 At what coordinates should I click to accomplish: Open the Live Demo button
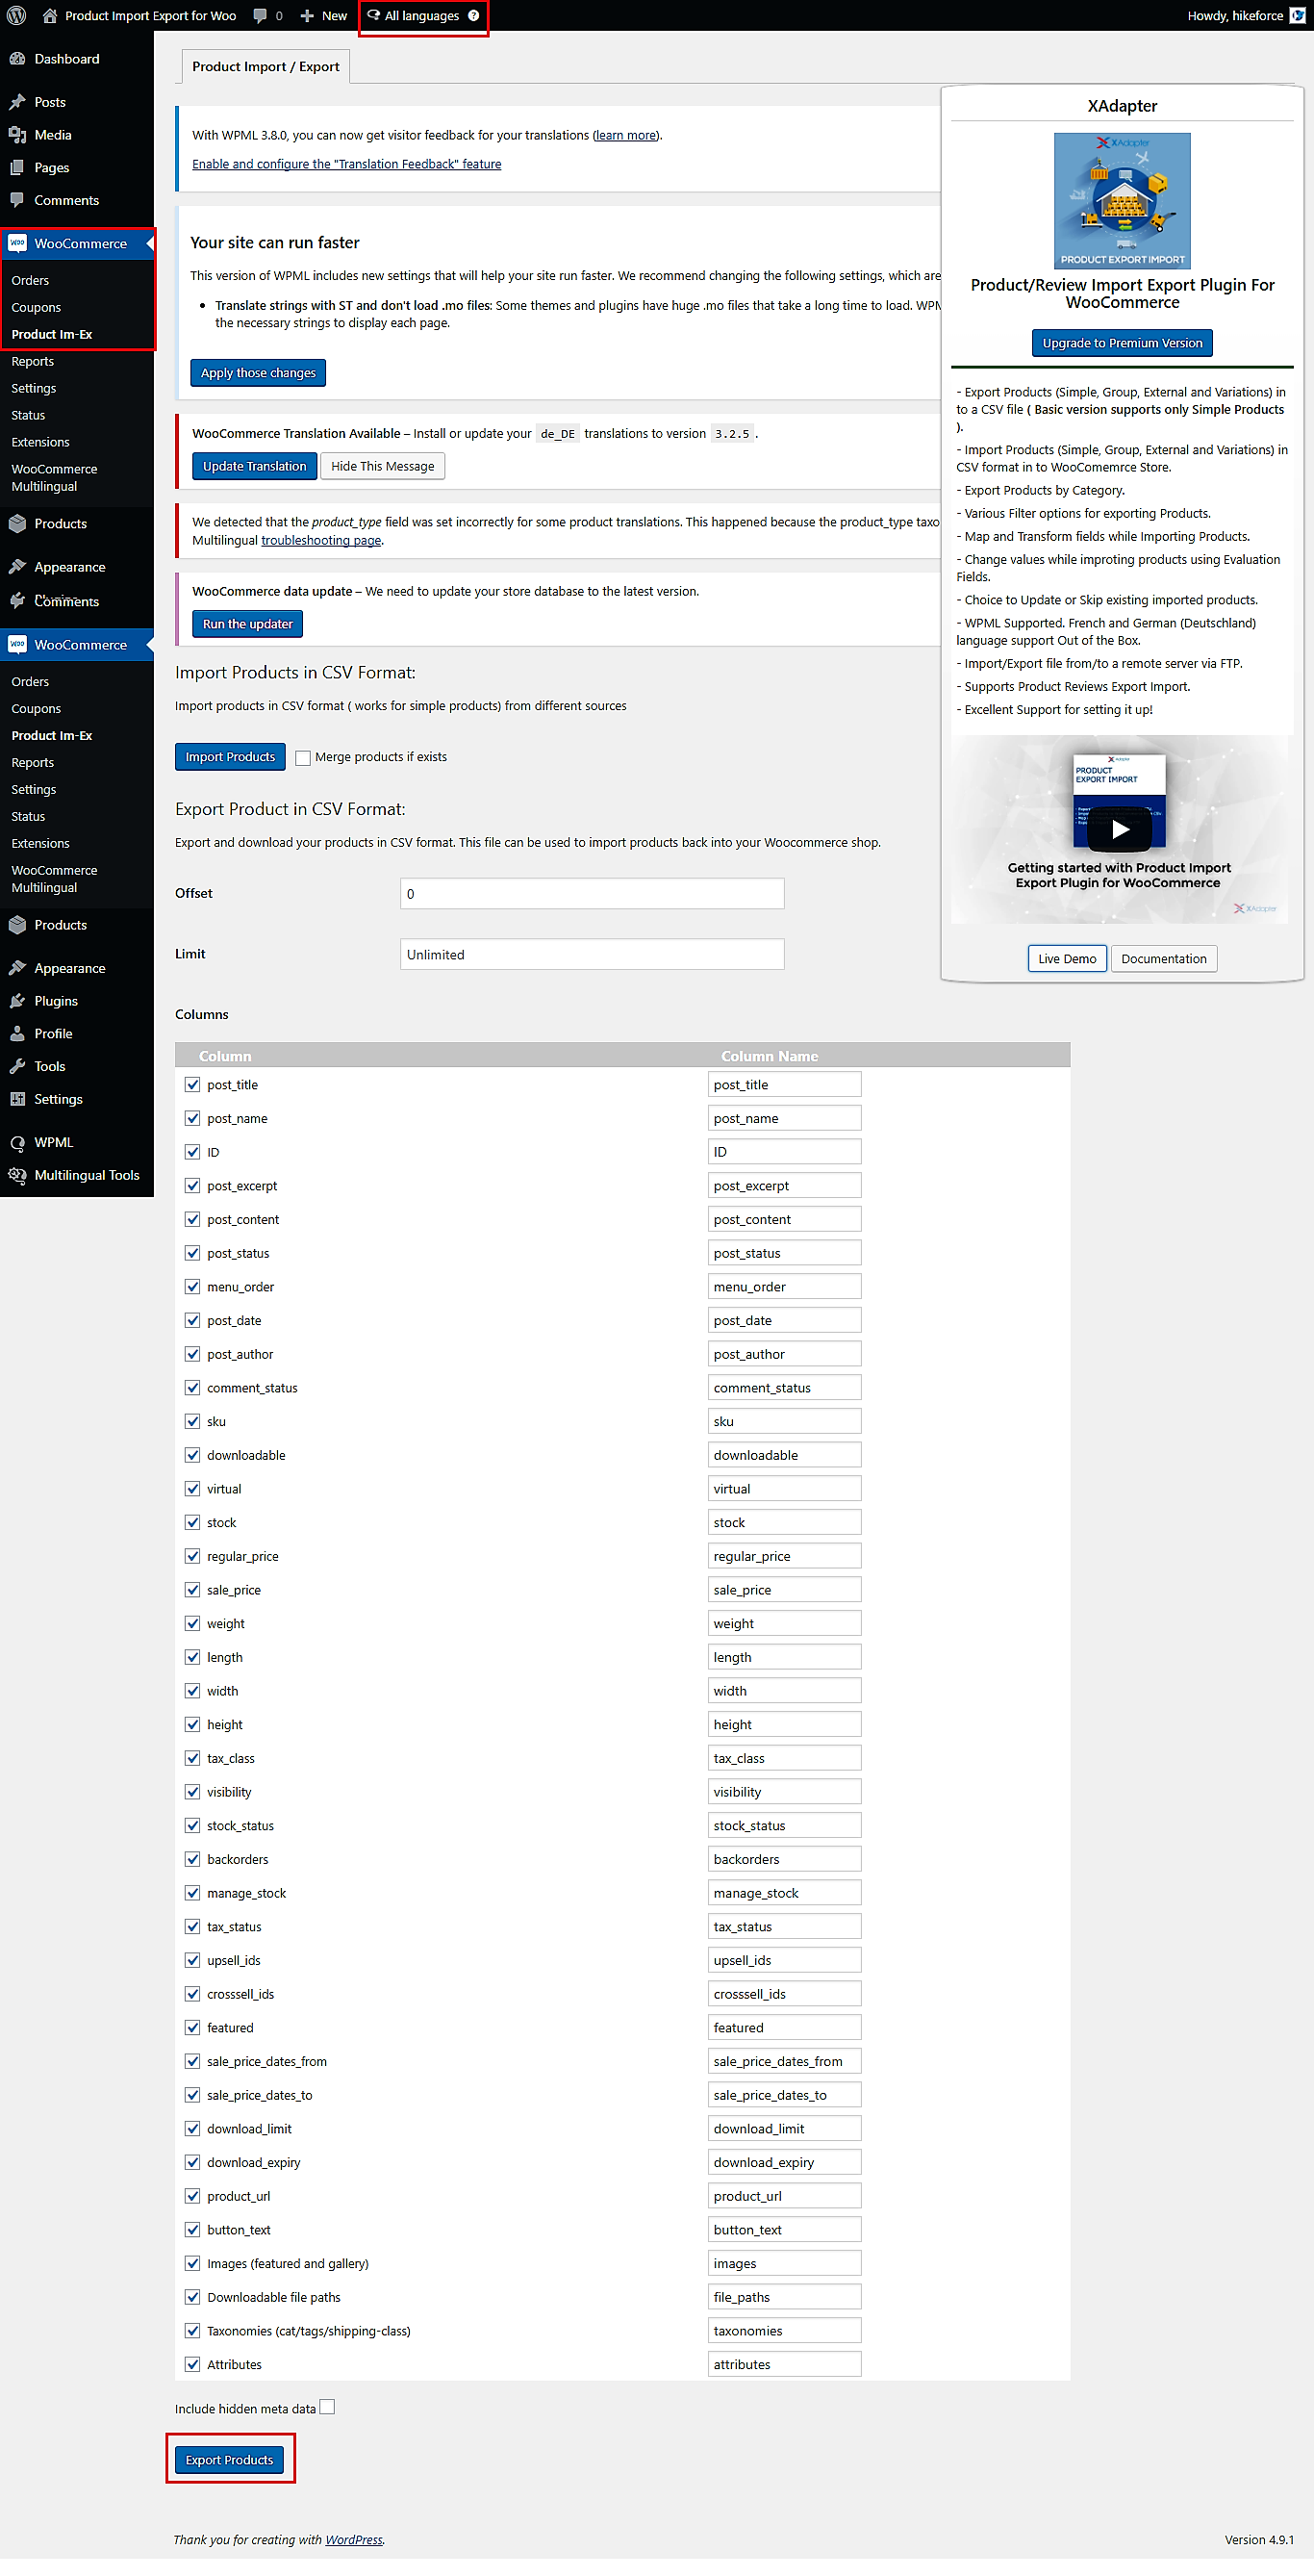point(1067,958)
